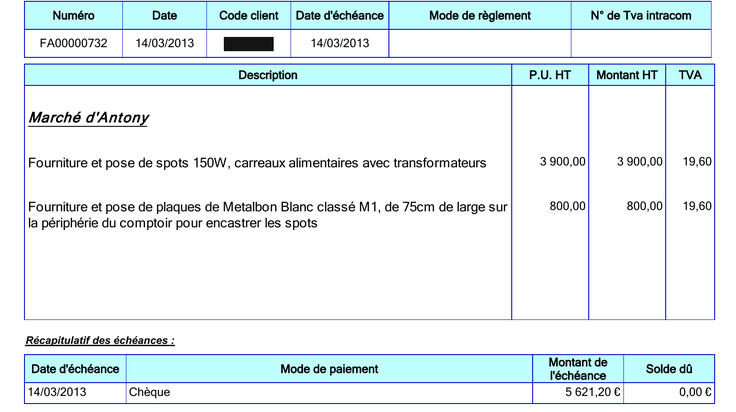
Task: Click the invoice number FA00000732
Action: point(73,43)
